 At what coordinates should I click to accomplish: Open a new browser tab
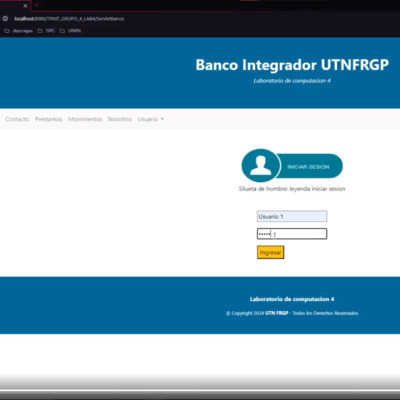coord(37,5)
